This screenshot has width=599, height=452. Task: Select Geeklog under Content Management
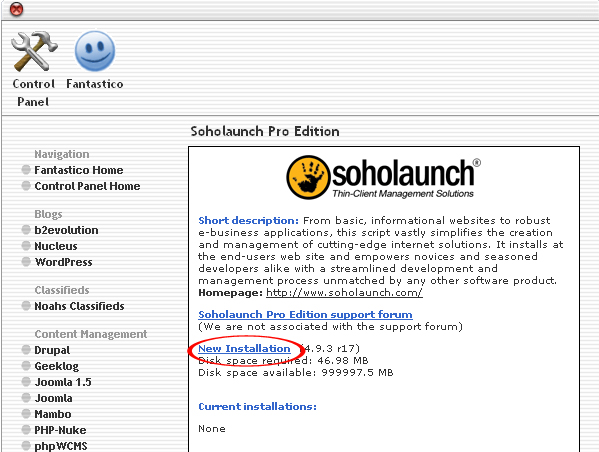point(56,366)
